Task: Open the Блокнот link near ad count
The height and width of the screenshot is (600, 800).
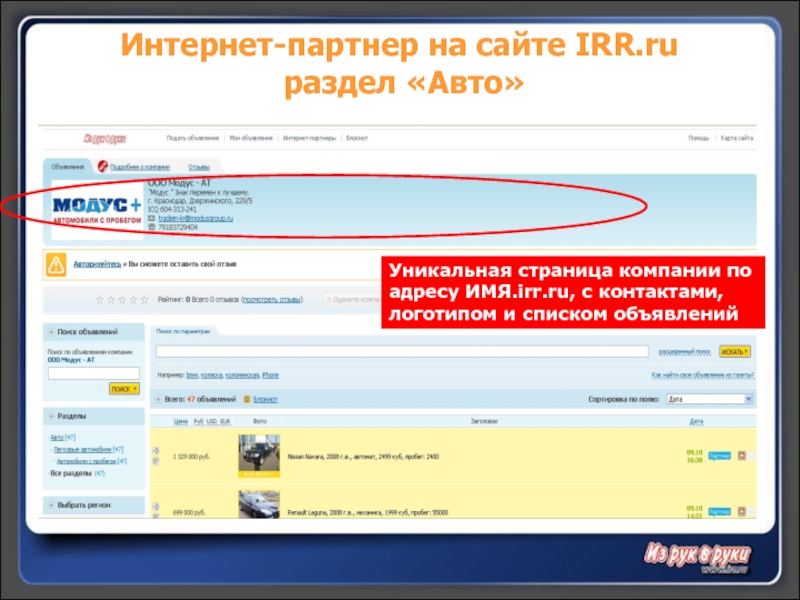Action: 265,399
